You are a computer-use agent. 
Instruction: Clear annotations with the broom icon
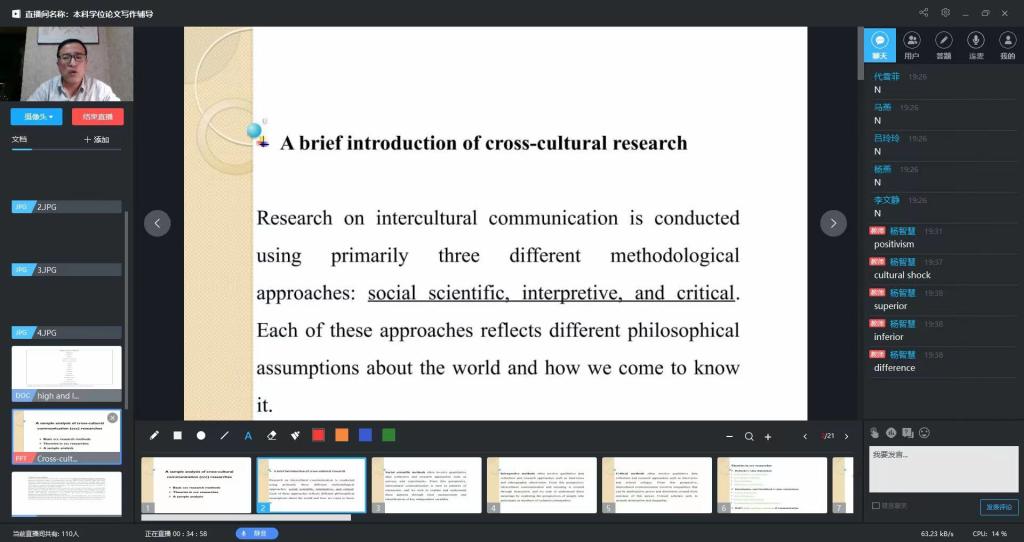pos(295,435)
